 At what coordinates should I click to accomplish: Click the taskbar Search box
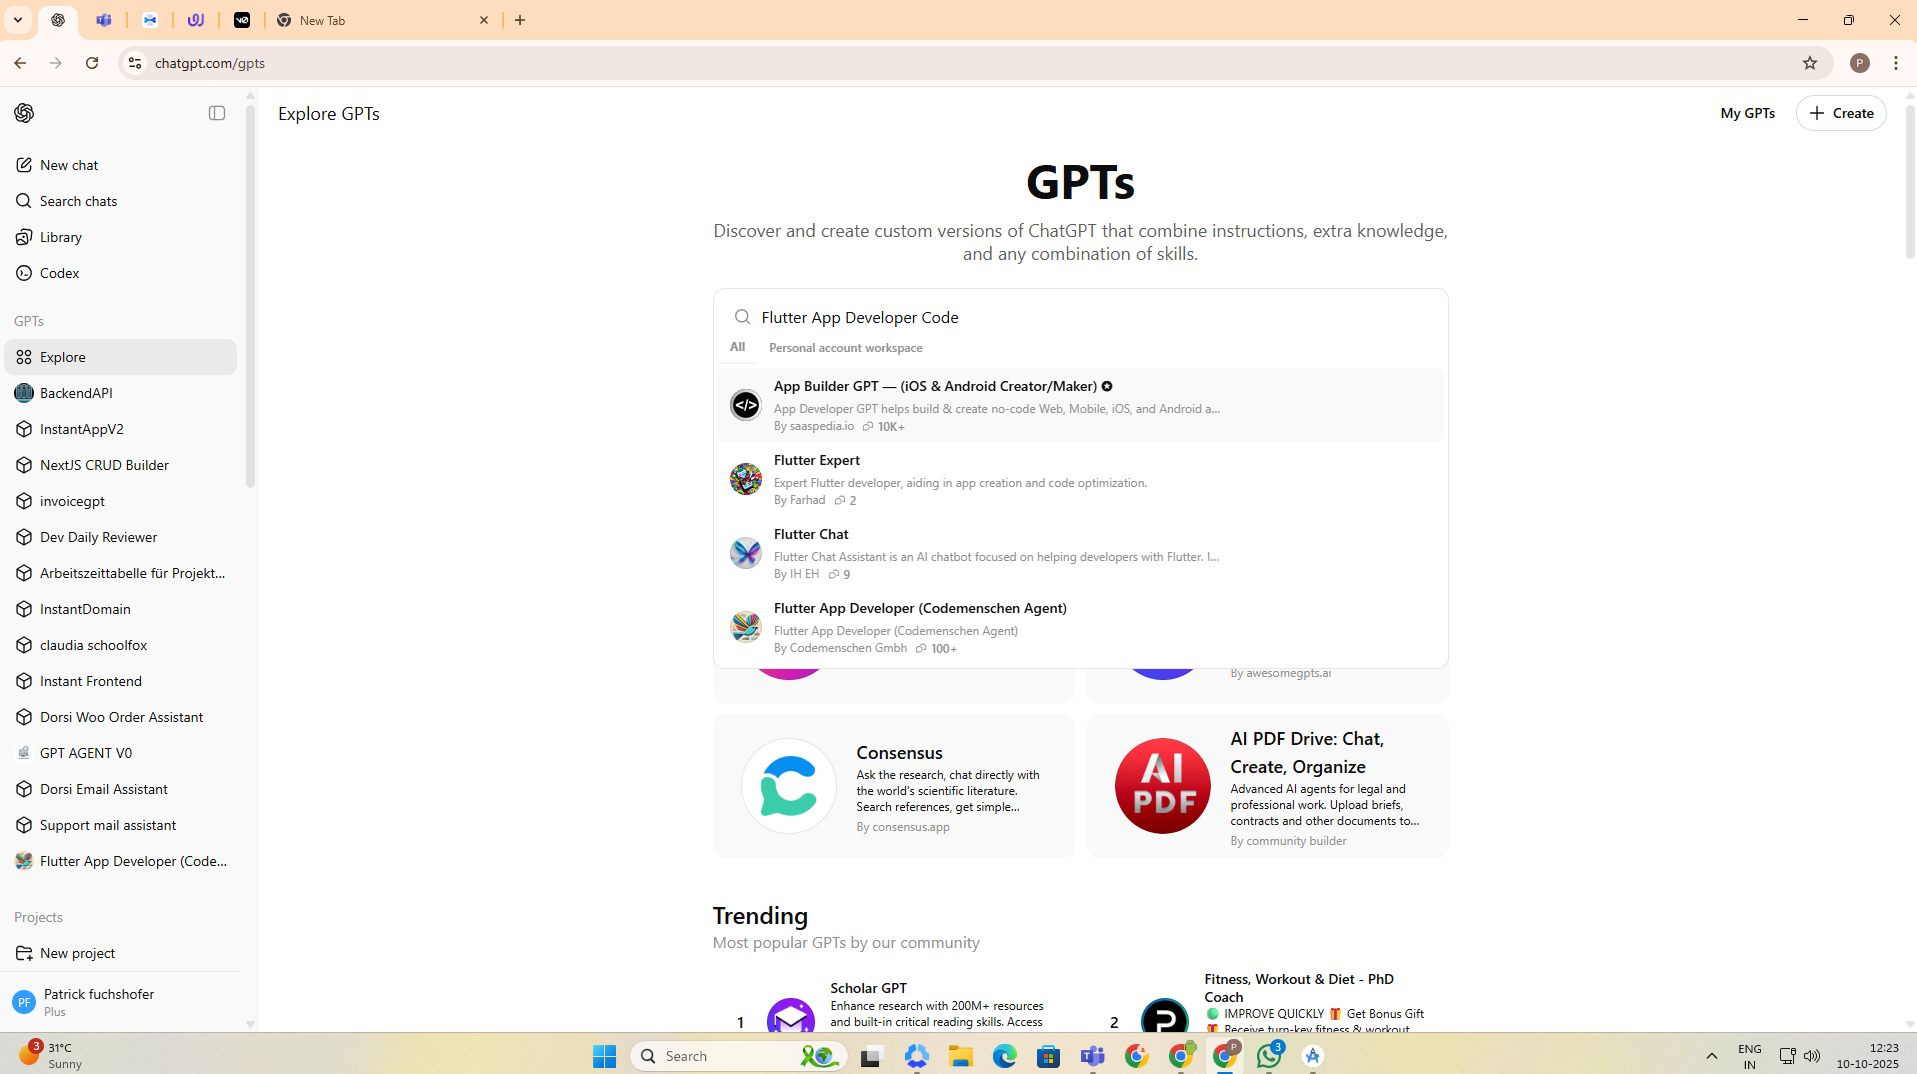coord(739,1056)
